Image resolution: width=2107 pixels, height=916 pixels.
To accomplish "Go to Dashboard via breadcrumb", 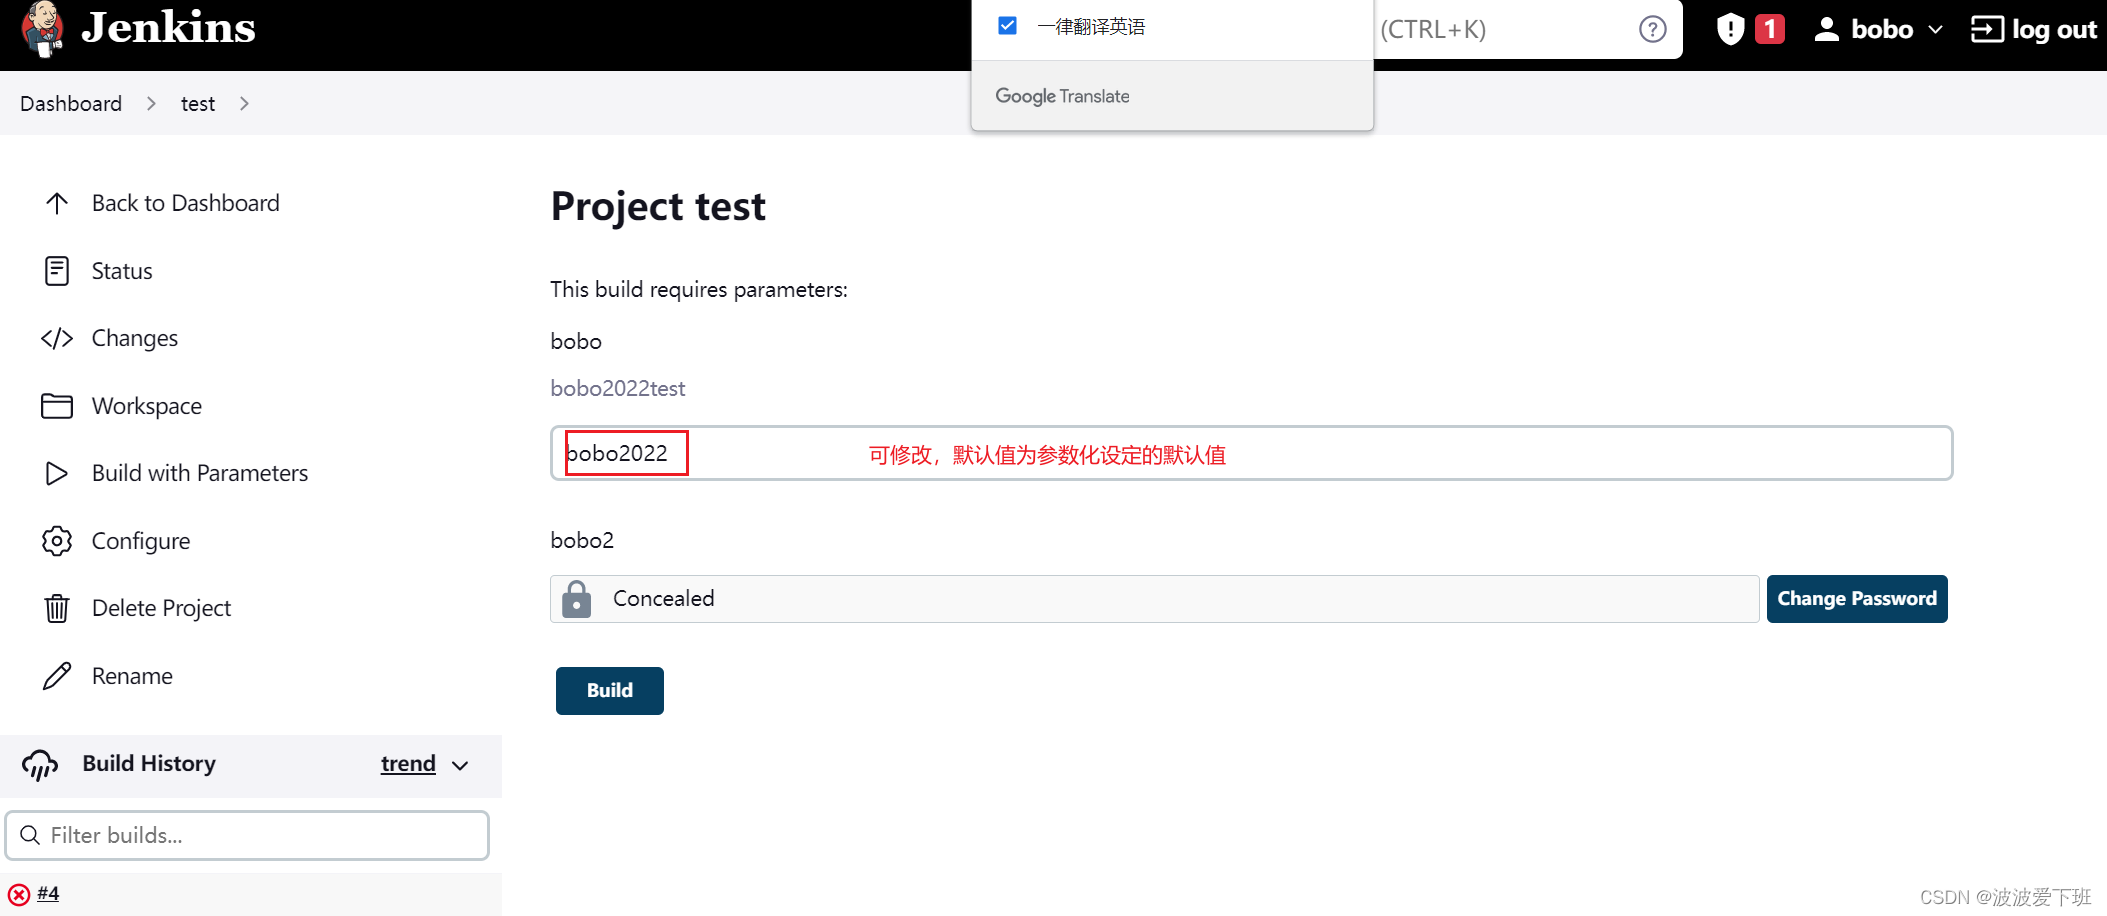I will coord(70,103).
